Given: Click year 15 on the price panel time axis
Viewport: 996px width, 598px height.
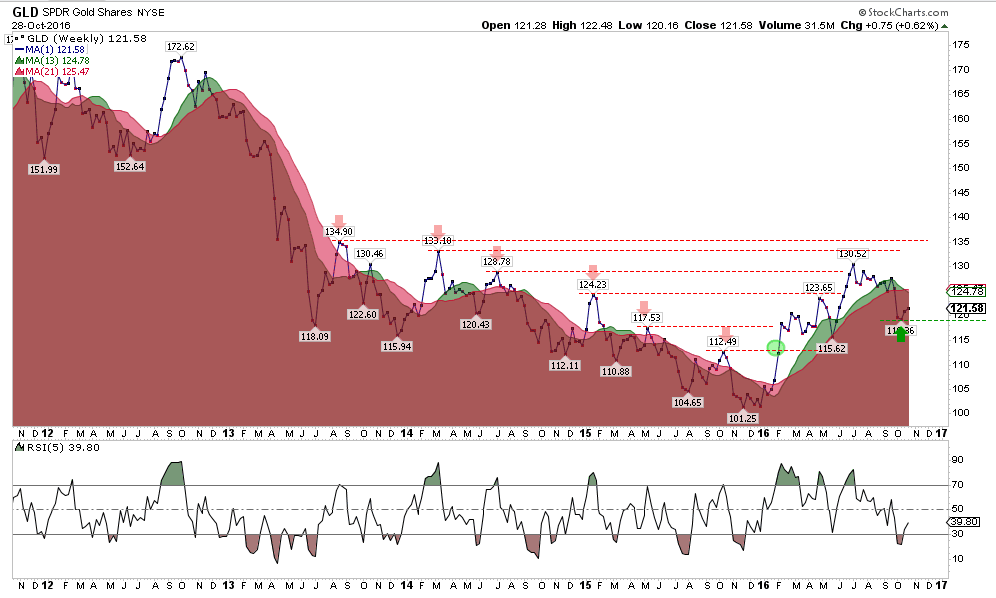Looking at the screenshot, I should coord(585,433).
